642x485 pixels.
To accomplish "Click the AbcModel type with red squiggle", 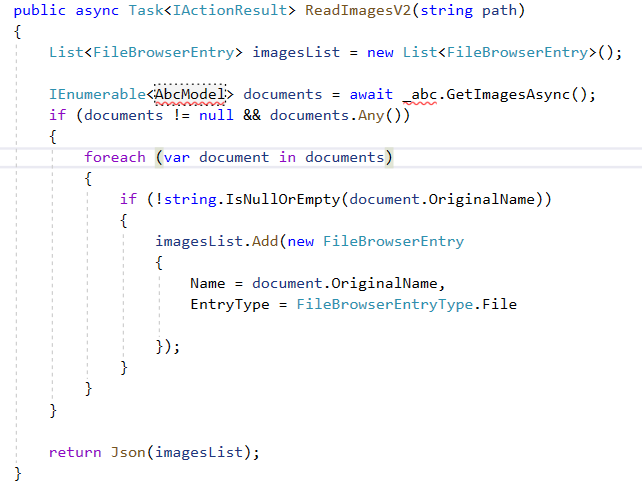I will point(190,95).
